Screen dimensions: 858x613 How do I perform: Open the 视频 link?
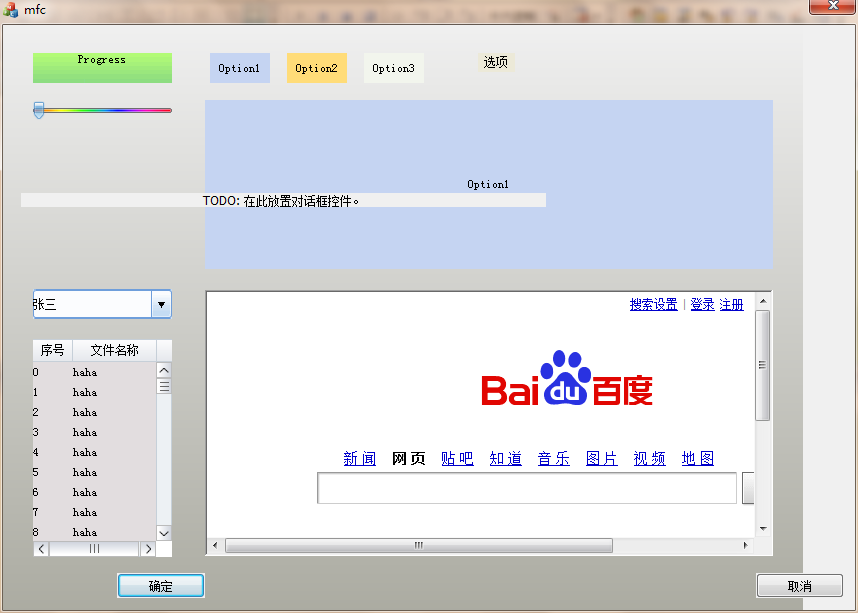[x=650, y=458]
